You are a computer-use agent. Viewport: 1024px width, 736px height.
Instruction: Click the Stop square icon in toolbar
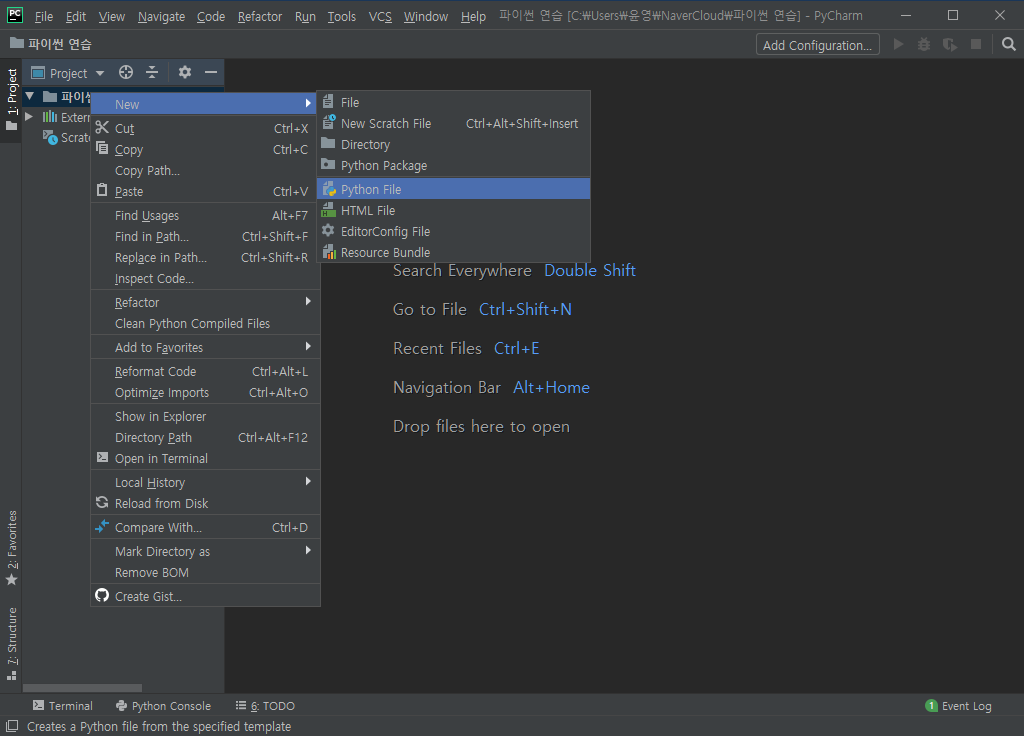tap(976, 44)
